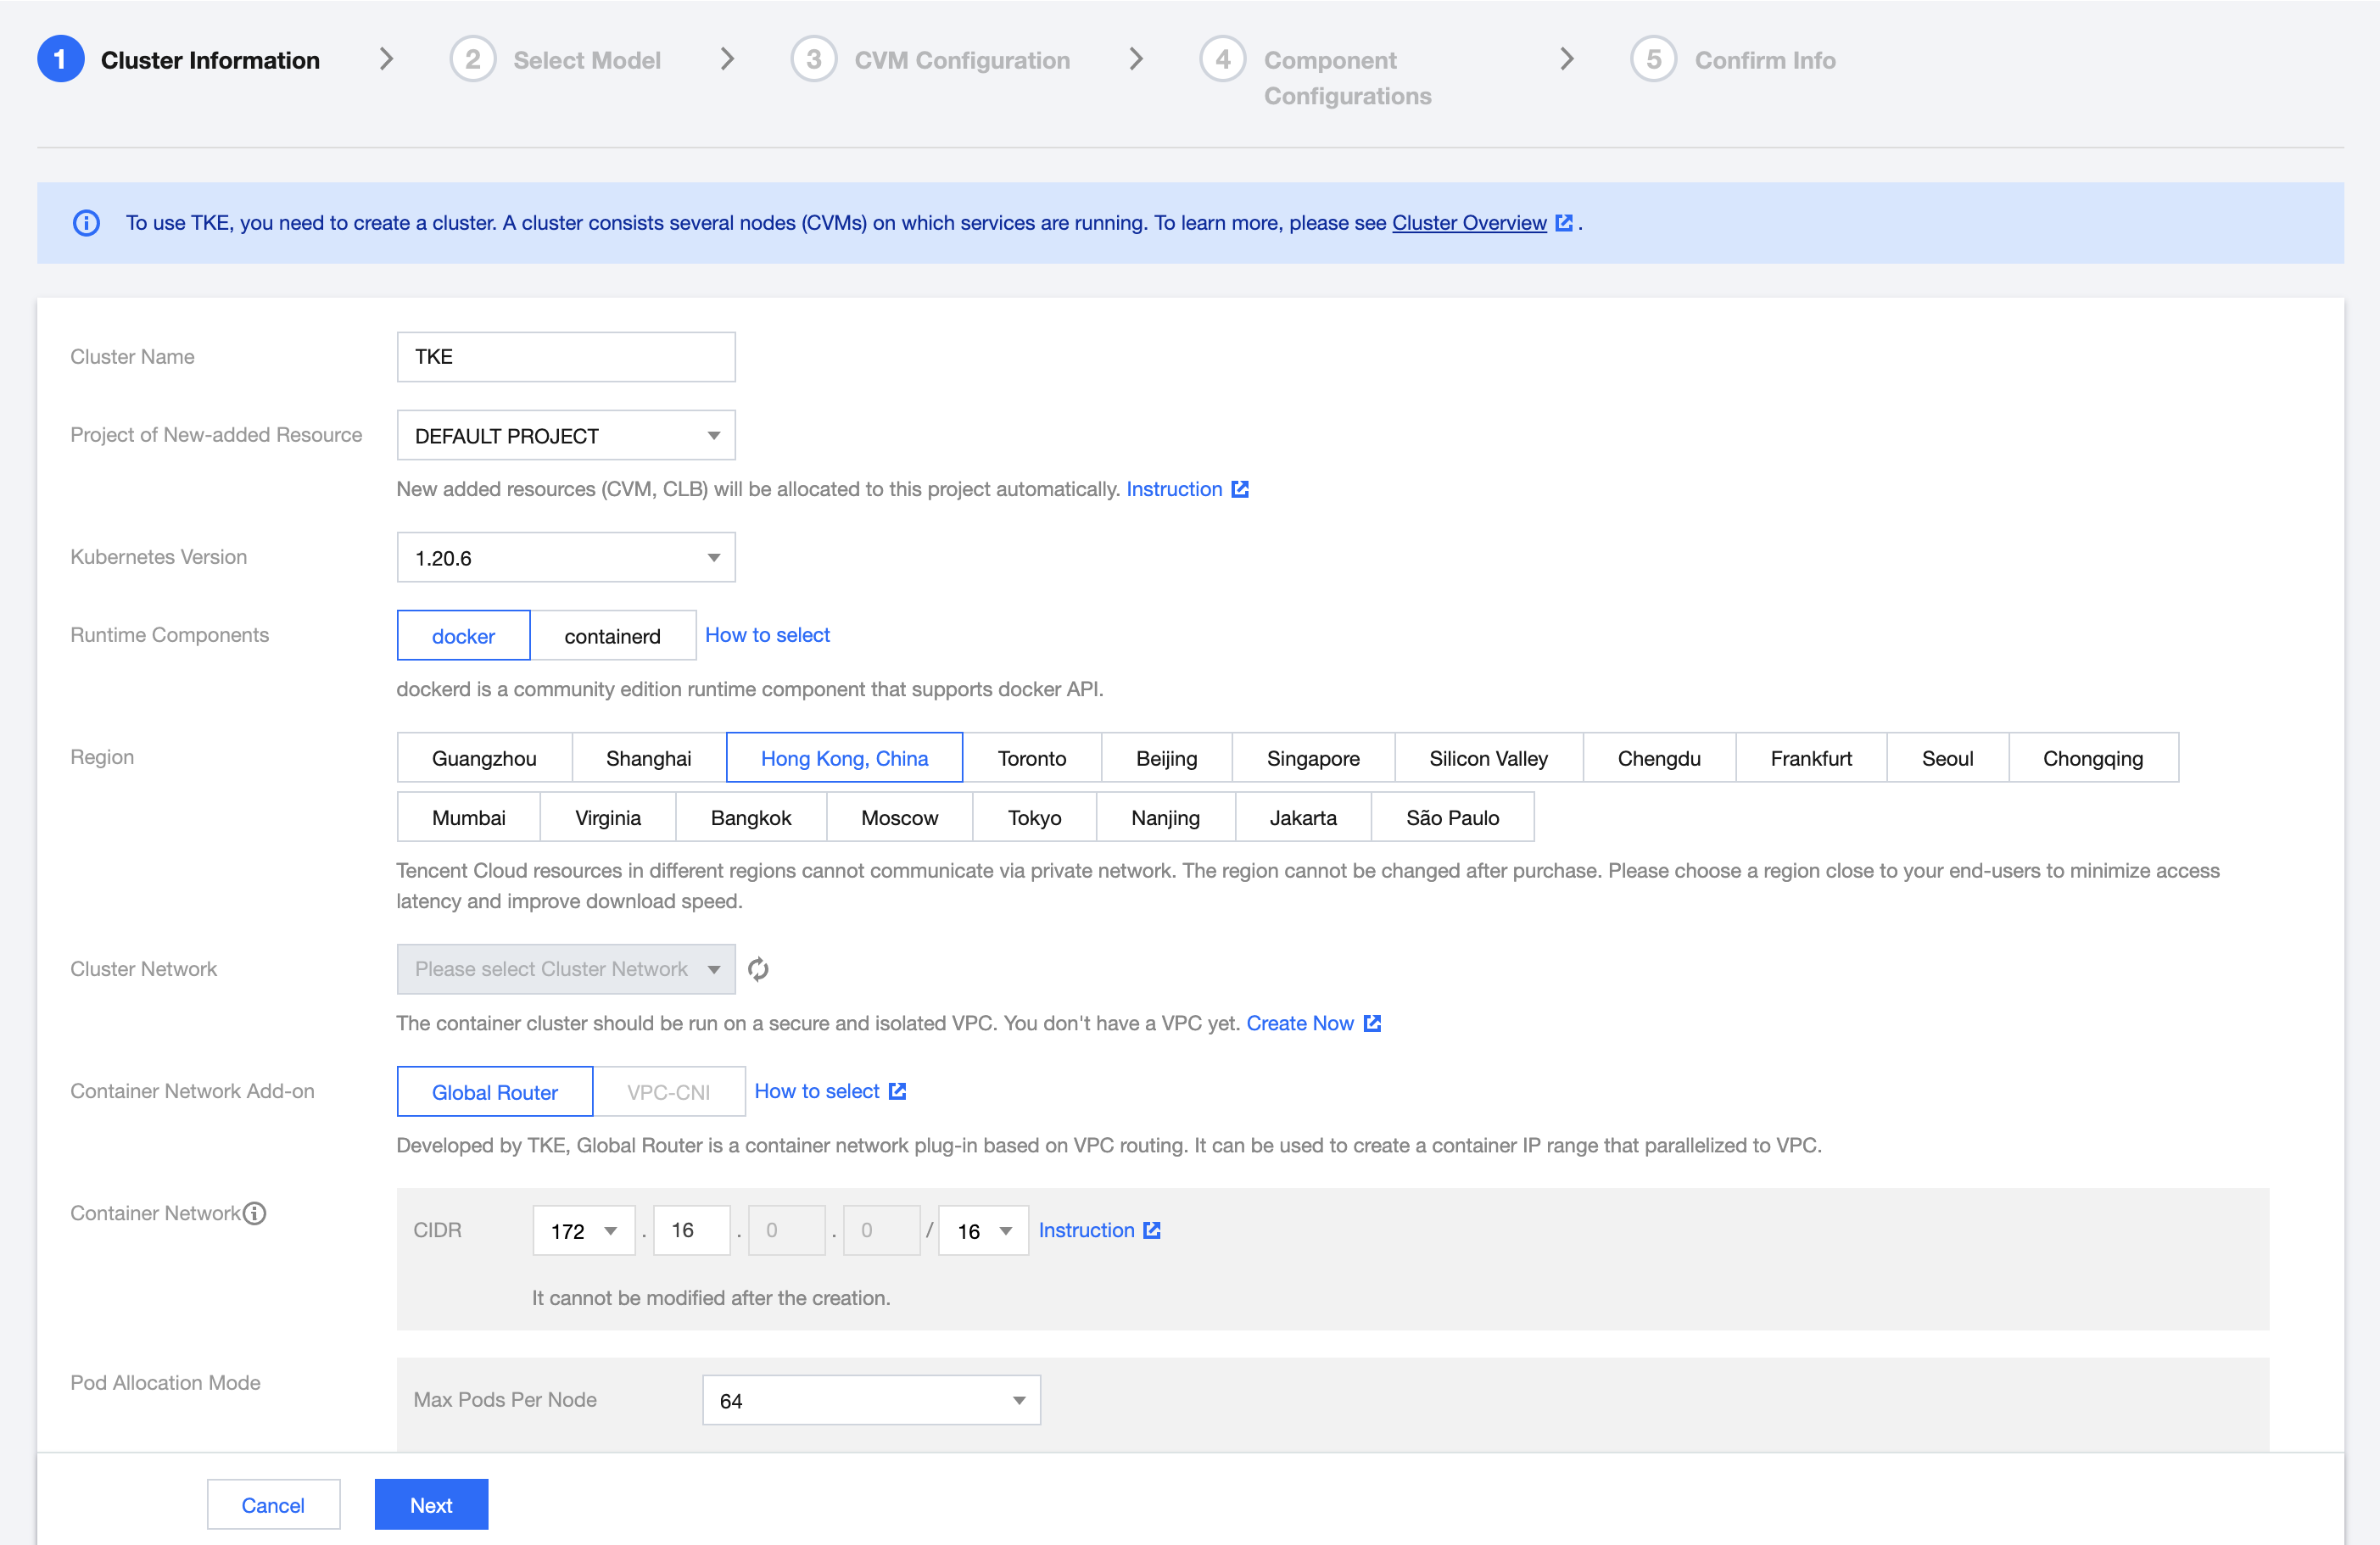
Task: Click the step 2 Select Model circle
Action: coord(472,60)
